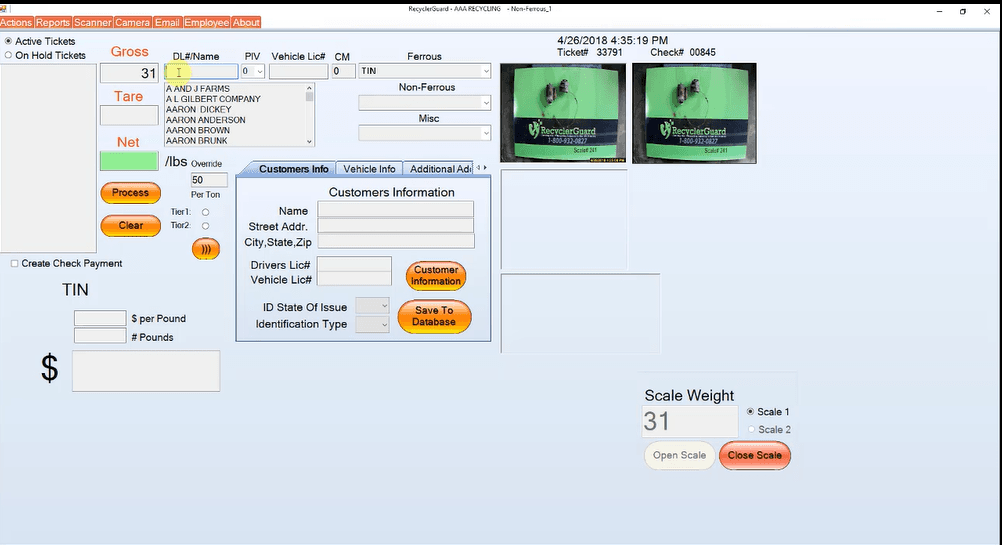The width and height of the screenshot is (1002, 545).
Task: Choose Scale 2 radio button
Action: [751, 429]
